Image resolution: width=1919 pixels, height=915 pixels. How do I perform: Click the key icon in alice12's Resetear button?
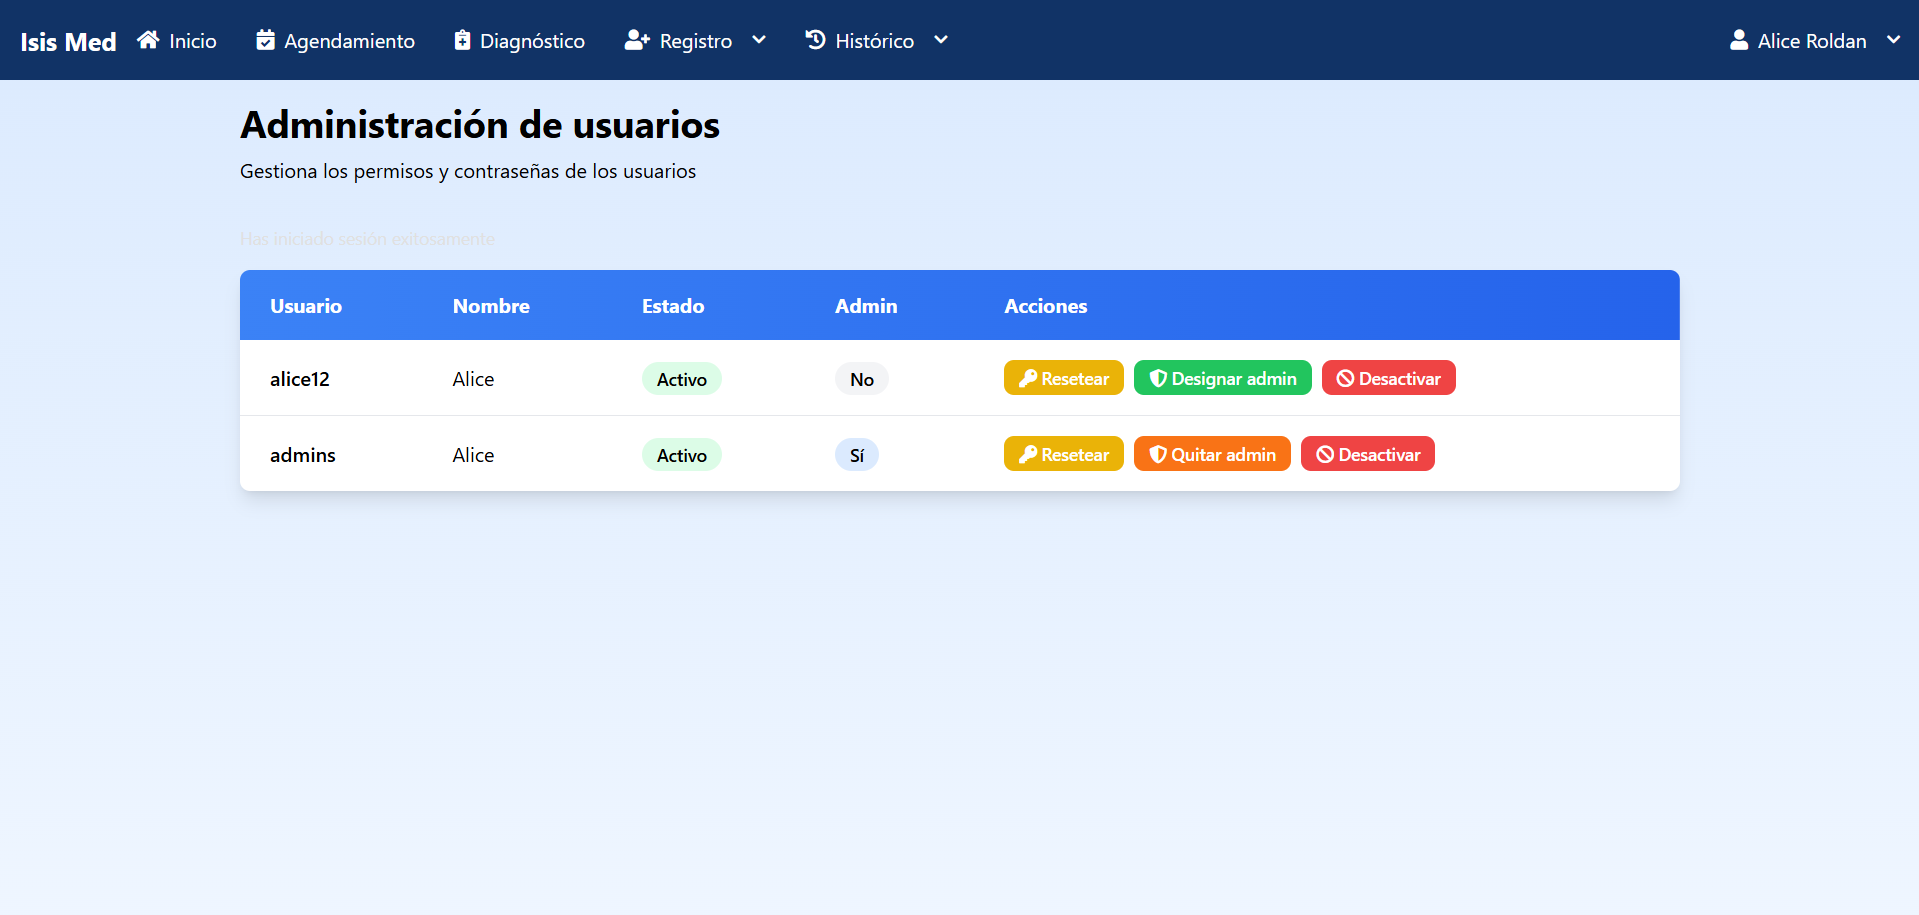[1027, 379]
